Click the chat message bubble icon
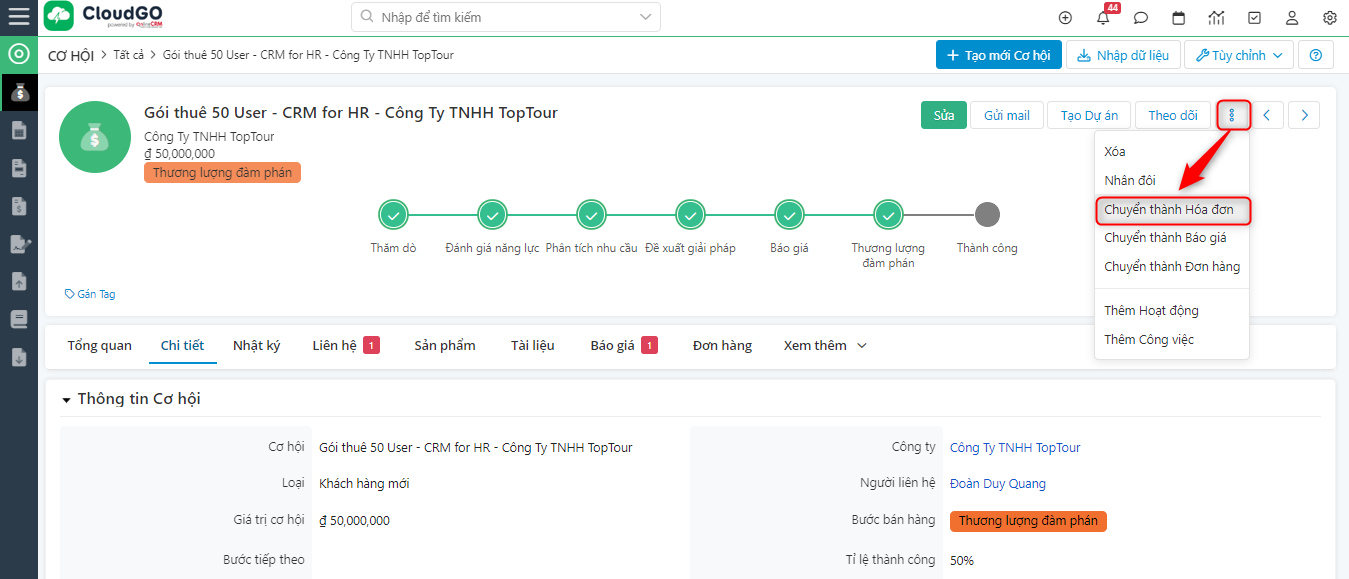Viewport: 1349px width, 579px height. point(1141,18)
